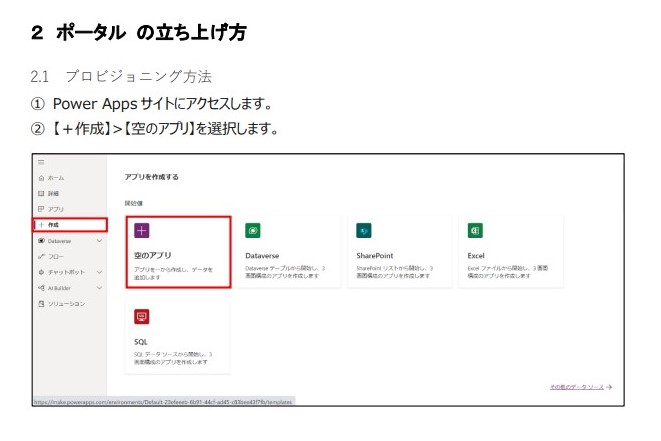
Task: Open ソリューション in the sidebar
Action: click(66, 304)
